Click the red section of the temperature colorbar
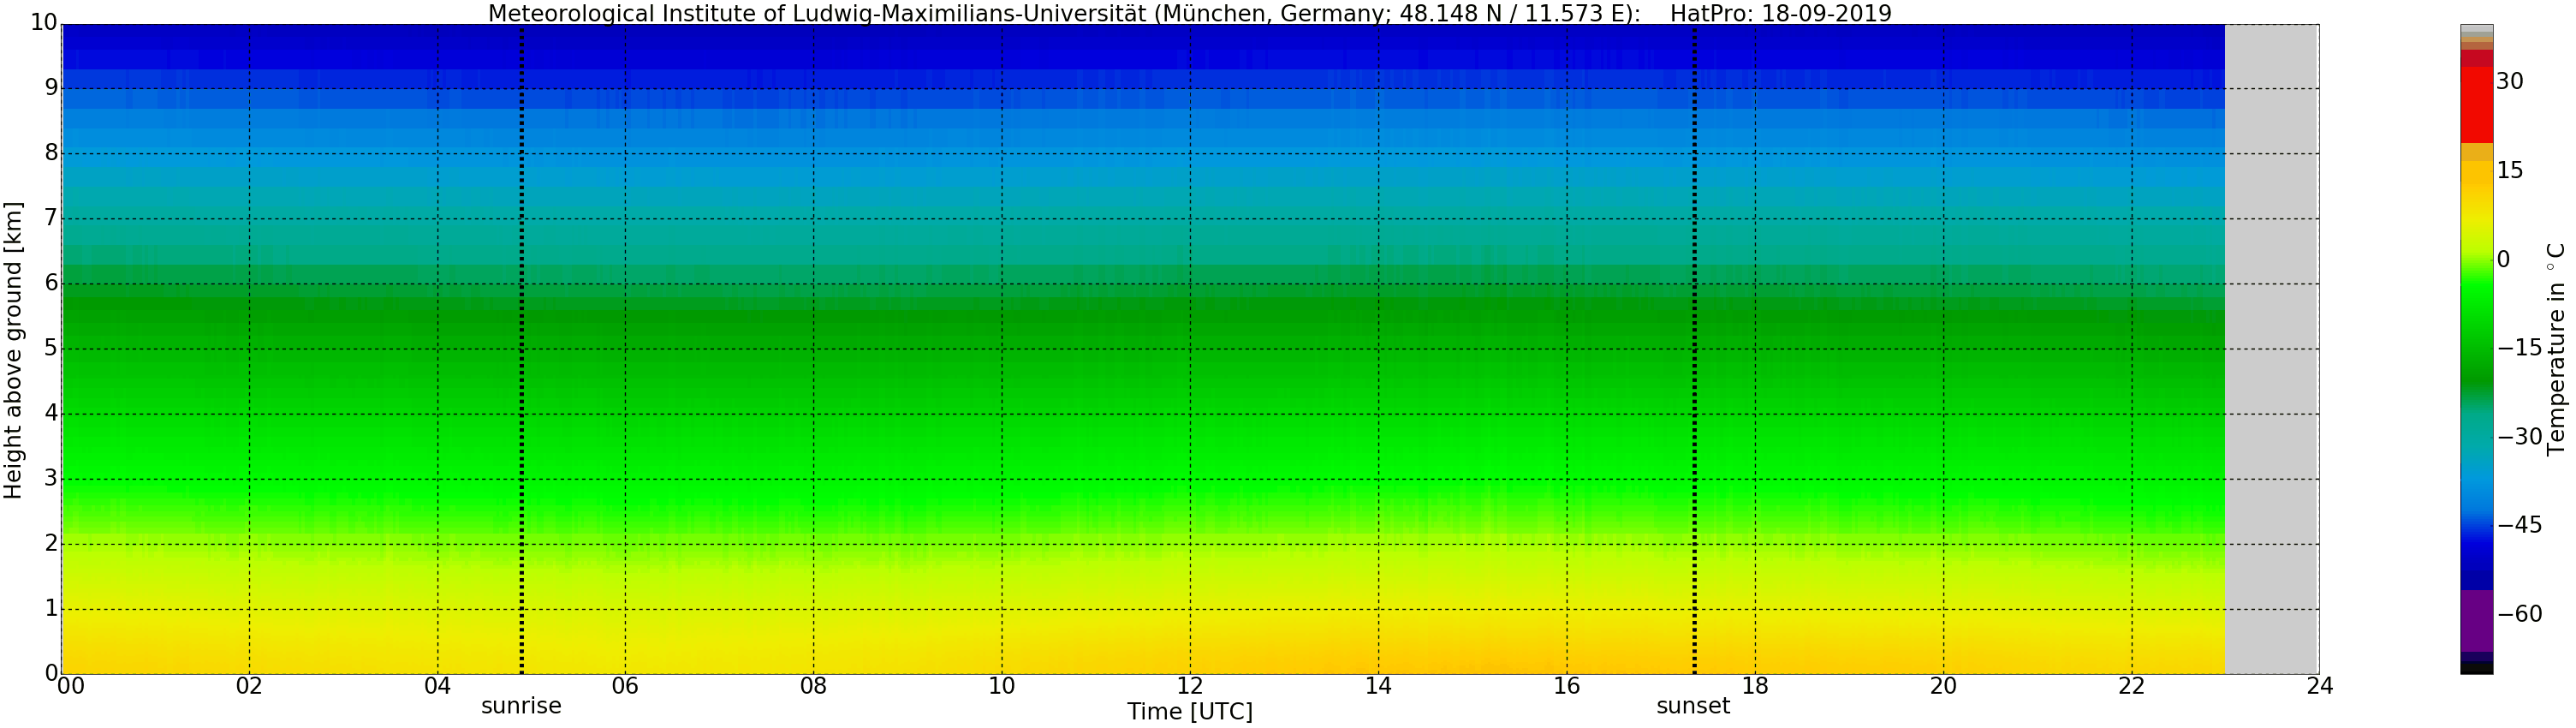 tap(2476, 104)
